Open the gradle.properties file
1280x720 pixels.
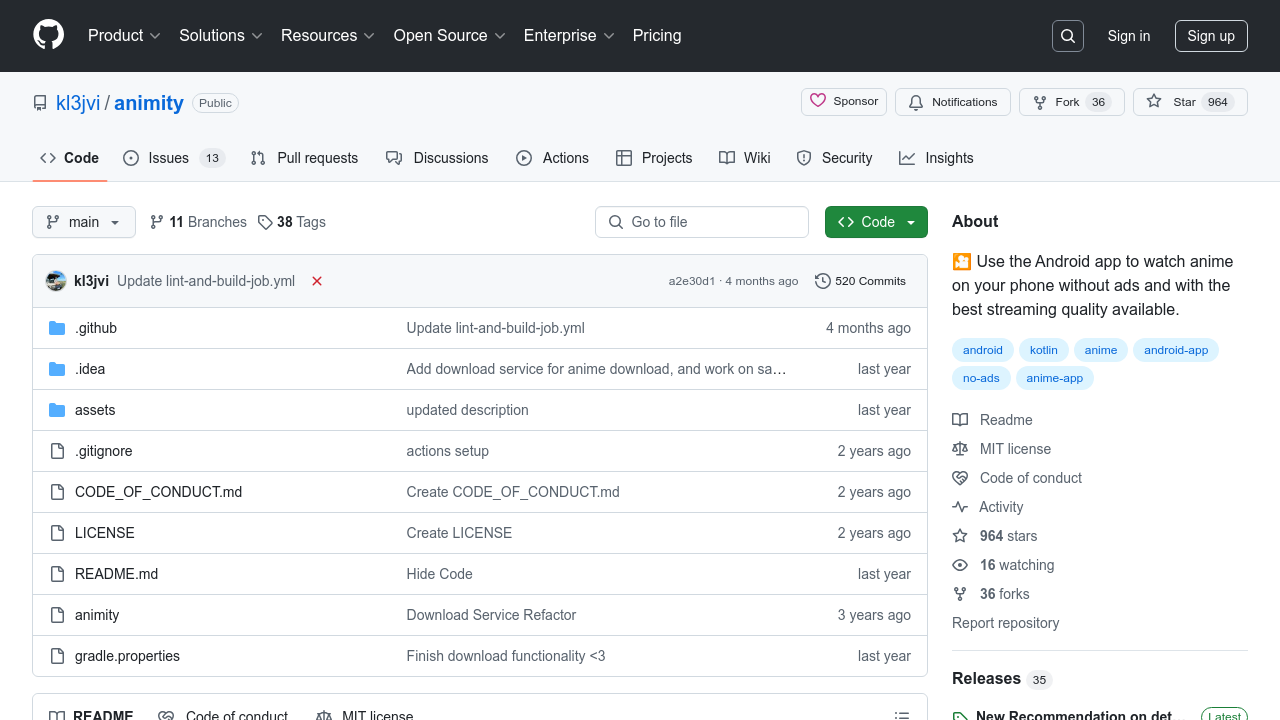pyautogui.click(x=127, y=656)
